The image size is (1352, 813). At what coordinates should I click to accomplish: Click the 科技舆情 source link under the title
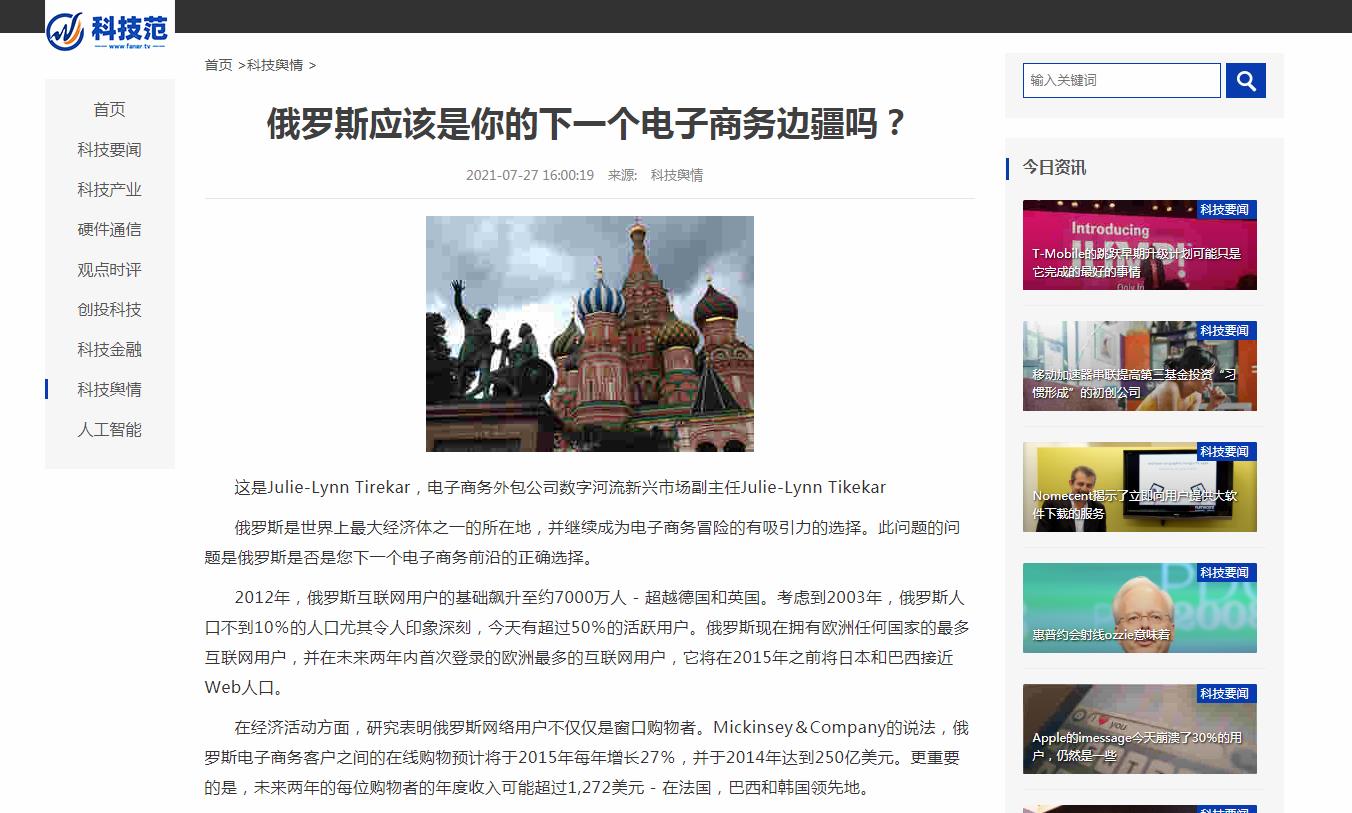(677, 175)
